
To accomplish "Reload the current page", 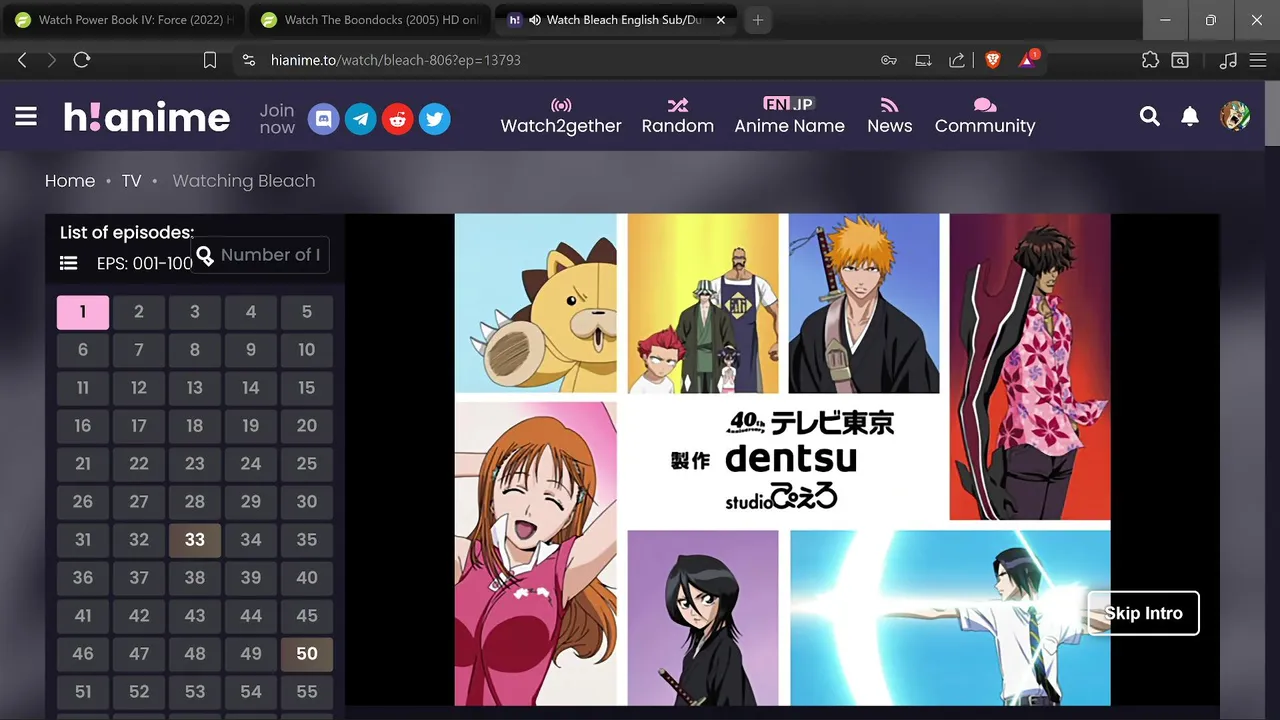I will [x=82, y=60].
